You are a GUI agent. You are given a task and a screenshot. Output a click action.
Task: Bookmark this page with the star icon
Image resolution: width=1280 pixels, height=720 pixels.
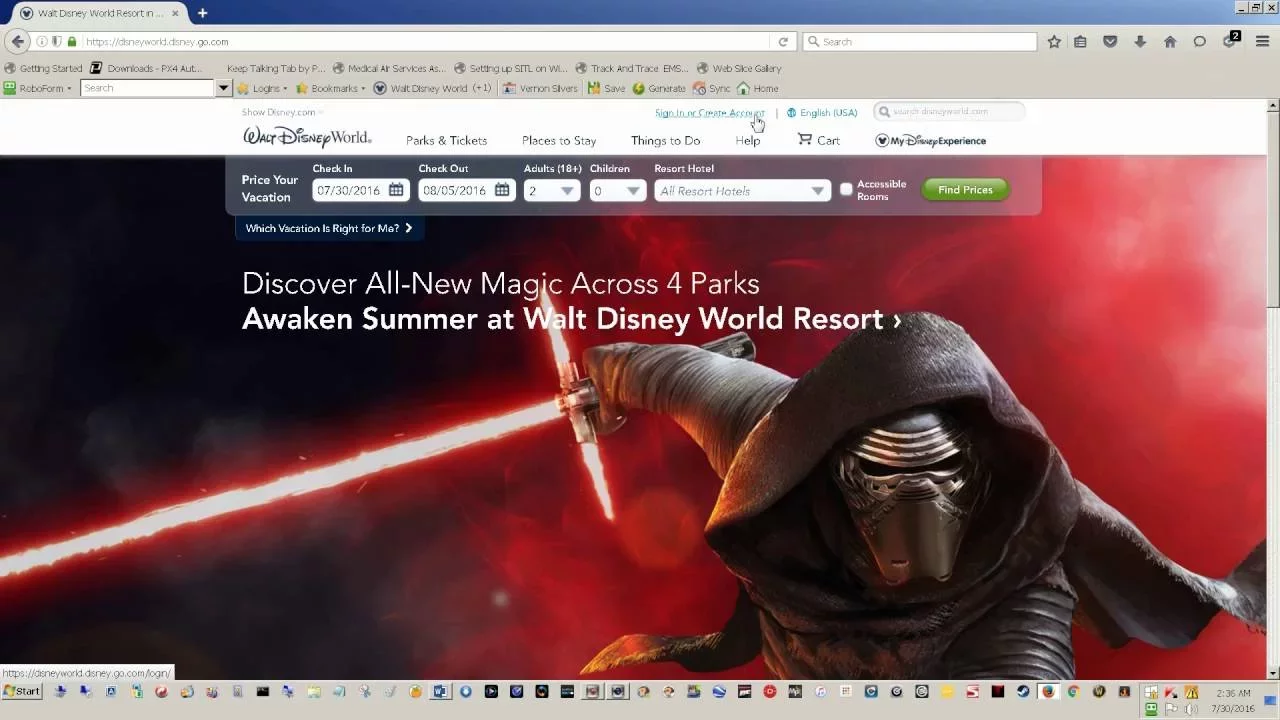[x=1054, y=42]
